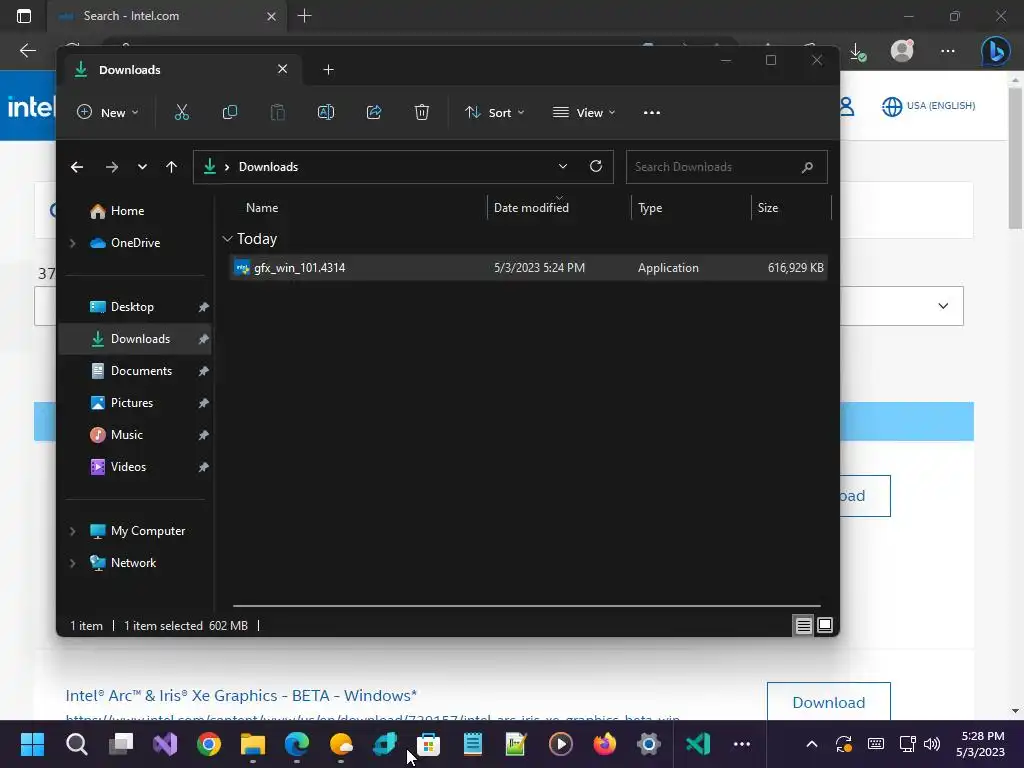Expand Network in navigation pane
This screenshot has width=1024, height=768.
pyautogui.click(x=72, y=563)
